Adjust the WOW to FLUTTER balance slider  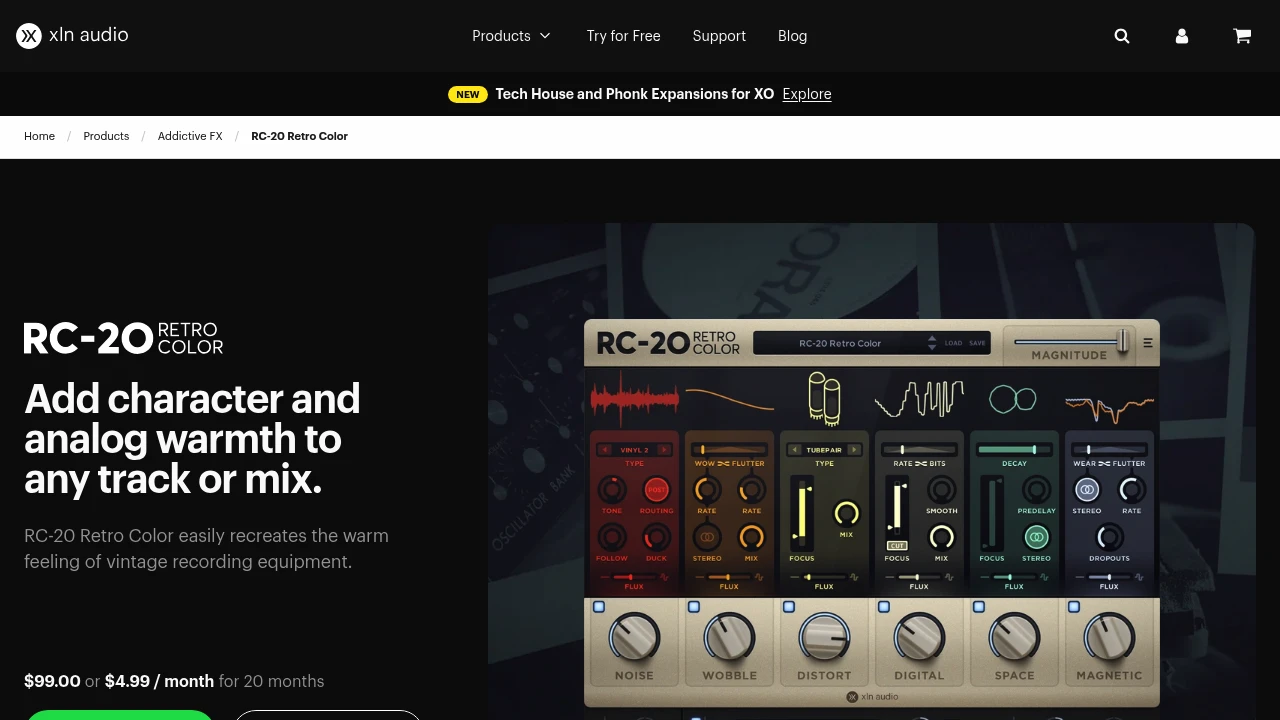[x=729, y=450]
